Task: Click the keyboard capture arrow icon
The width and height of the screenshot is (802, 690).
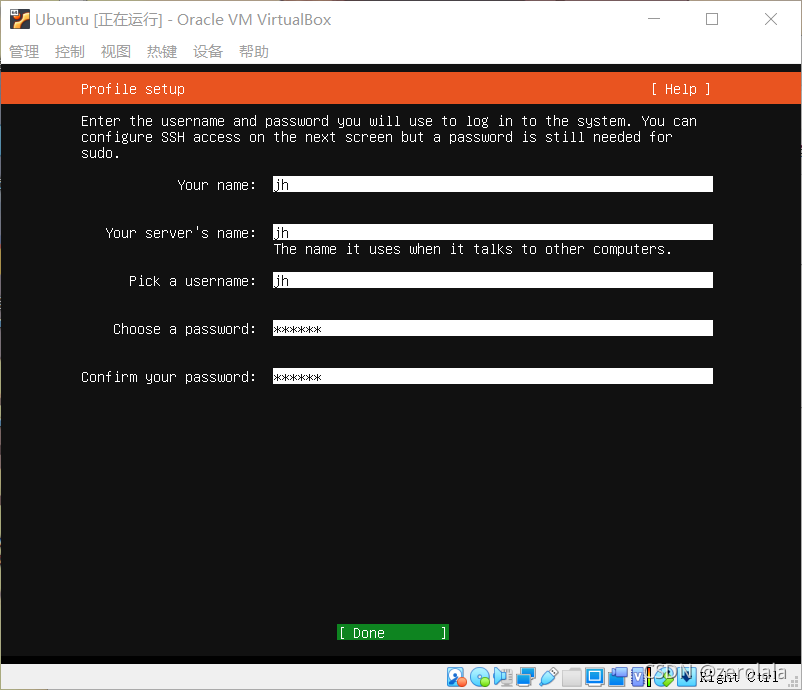Action: tap(687, 677)
